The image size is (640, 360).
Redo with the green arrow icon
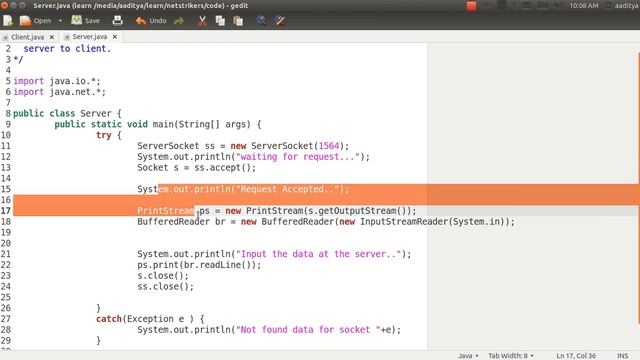[x=179, y=20]
